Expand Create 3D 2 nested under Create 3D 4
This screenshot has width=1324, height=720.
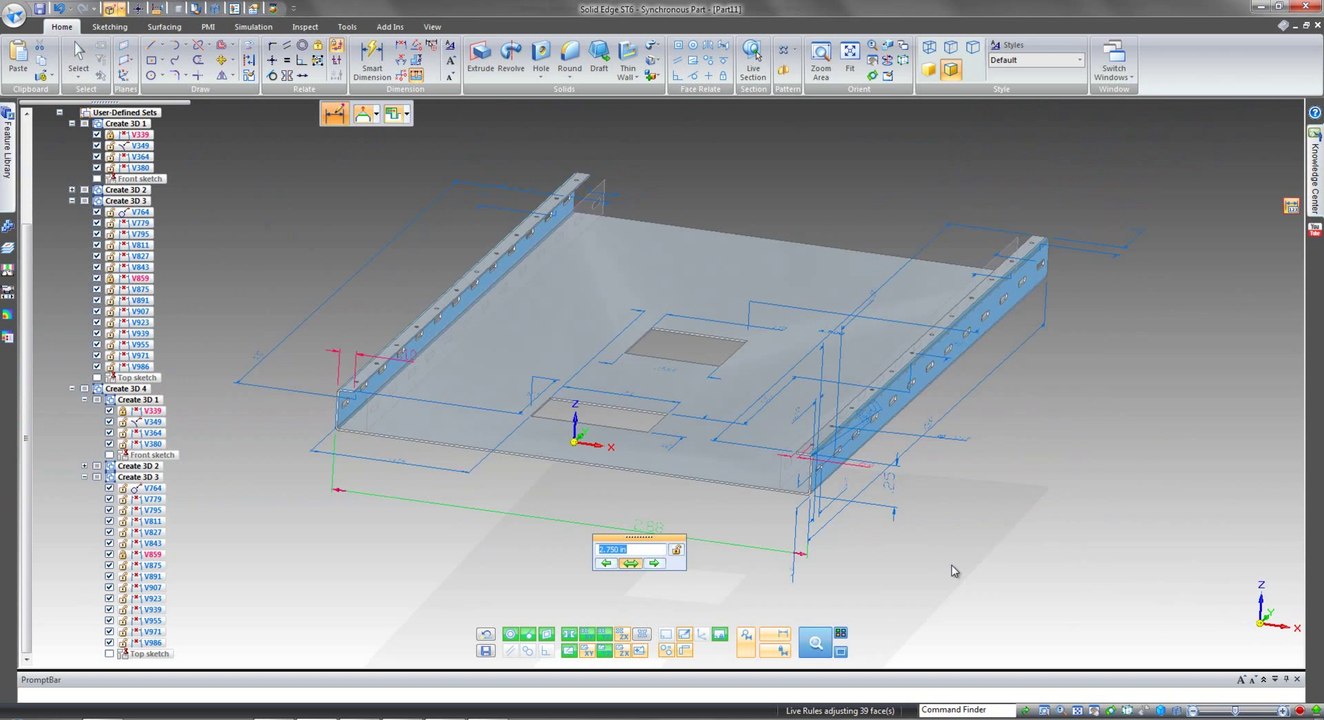pyautogui.click(x=85, y=466)
